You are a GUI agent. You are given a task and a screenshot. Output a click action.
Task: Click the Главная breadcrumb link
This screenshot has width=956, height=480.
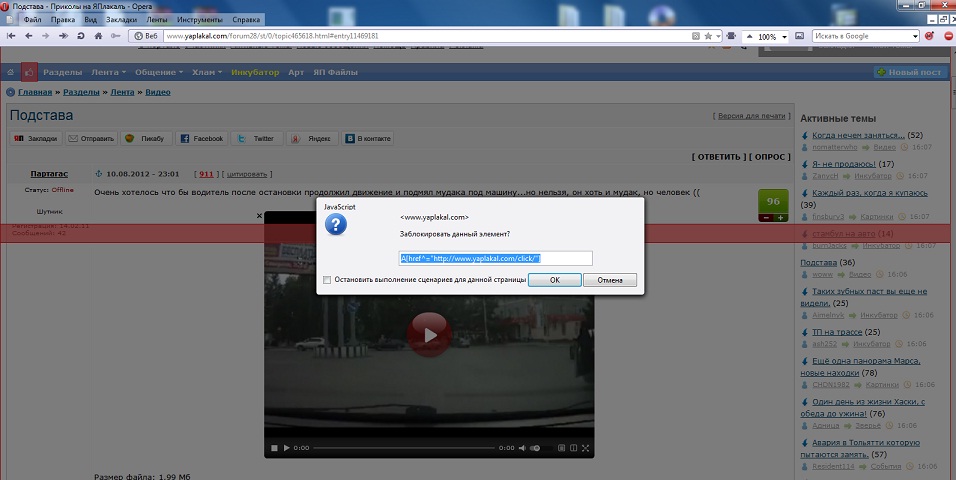click(35, 92)
